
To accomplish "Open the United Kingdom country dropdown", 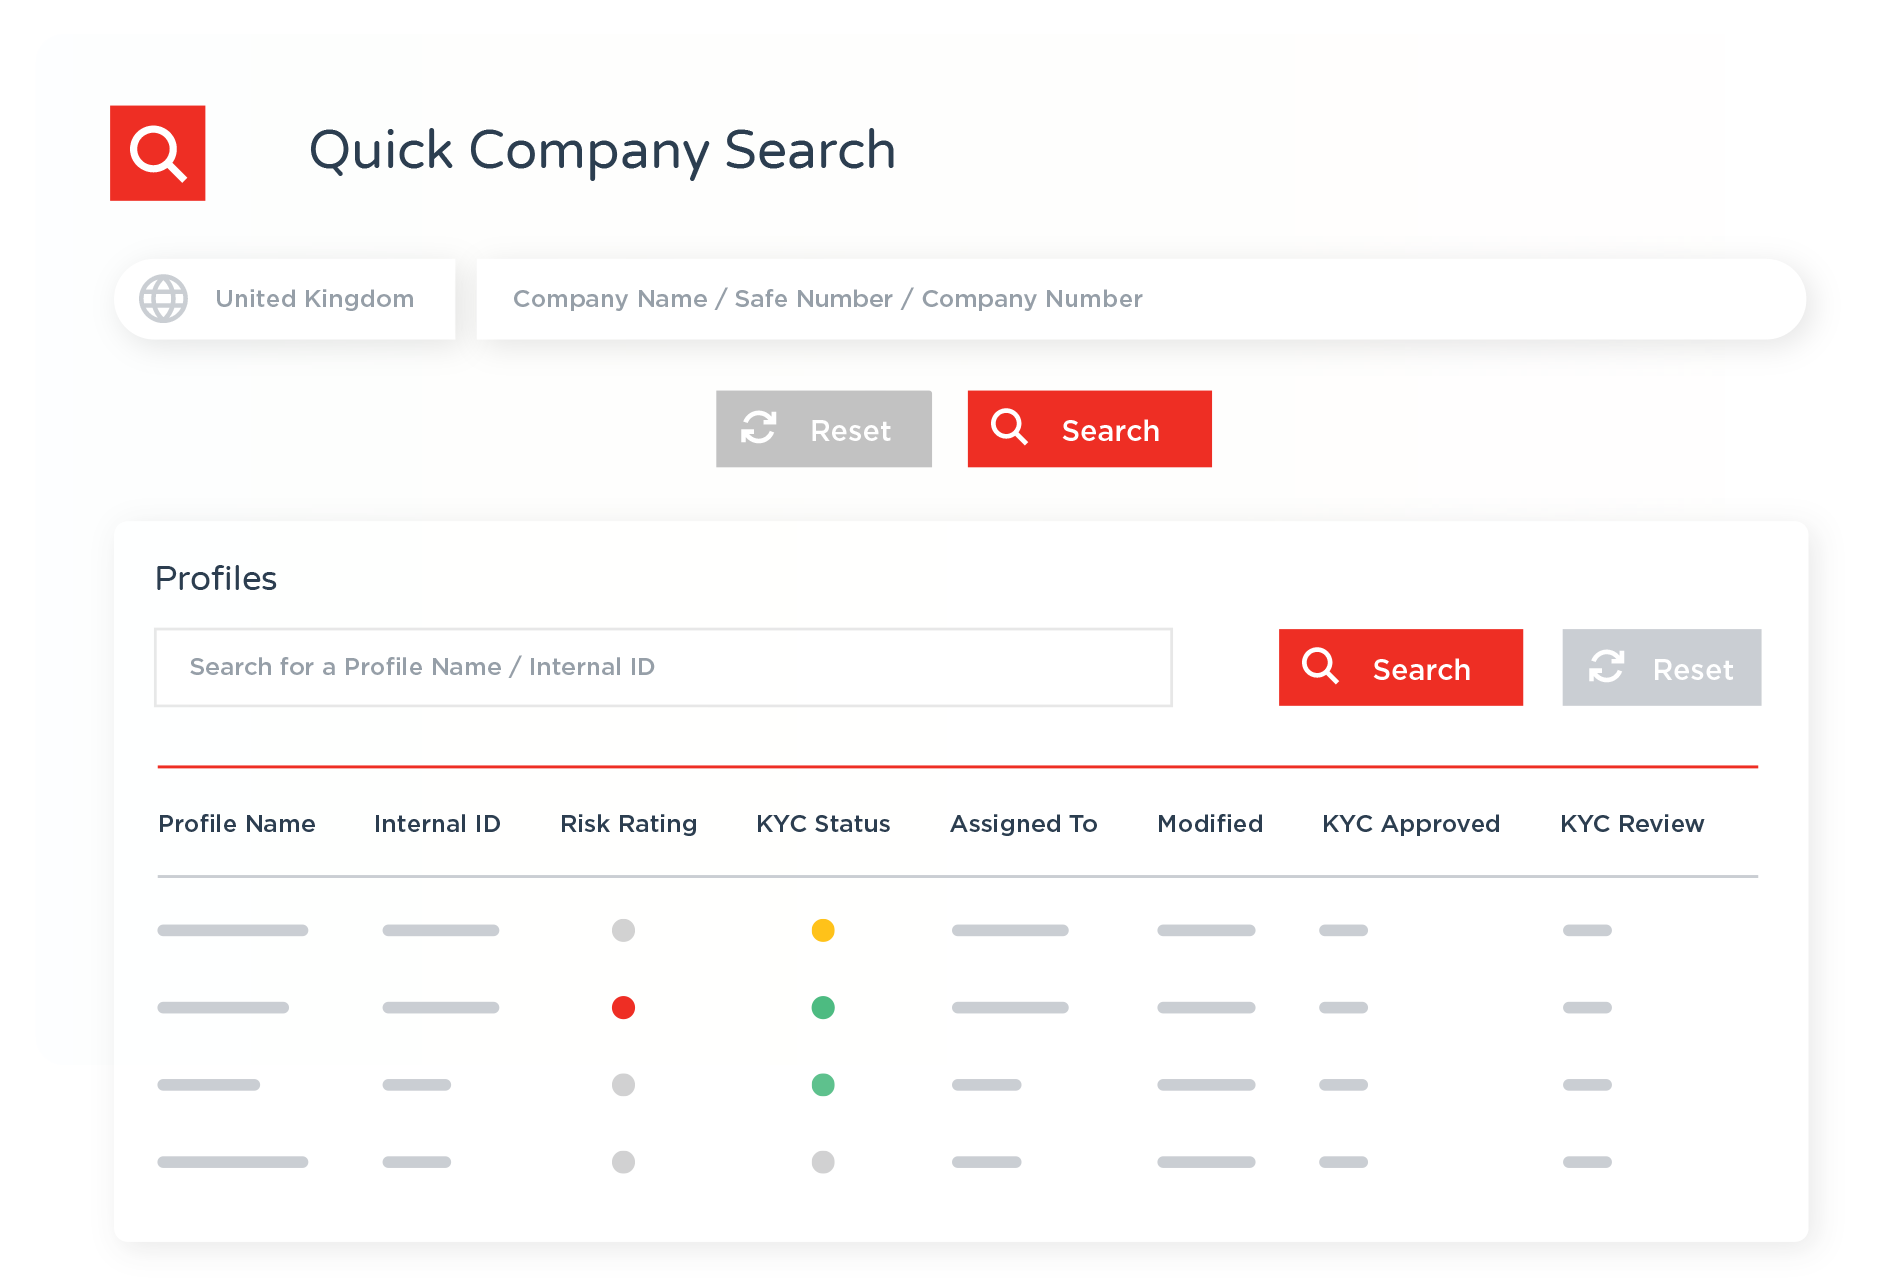I will click(314, 299).
